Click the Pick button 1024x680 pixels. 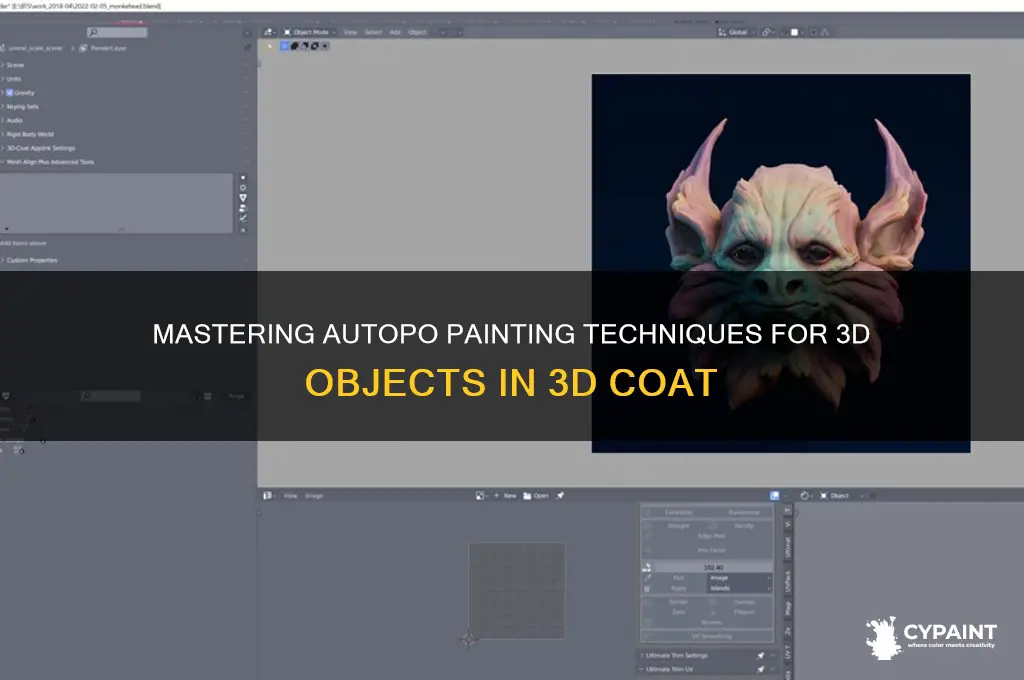[679, 578]
